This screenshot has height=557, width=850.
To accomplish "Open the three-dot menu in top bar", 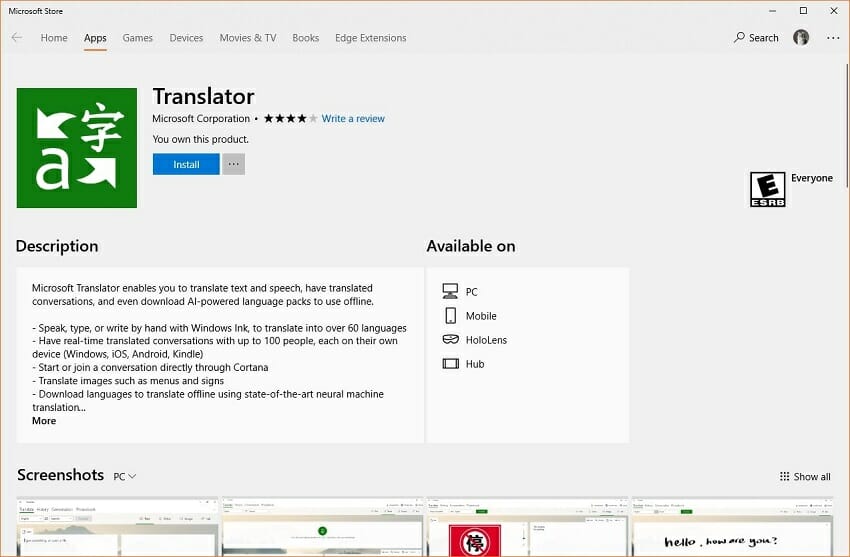I will 833,38.
